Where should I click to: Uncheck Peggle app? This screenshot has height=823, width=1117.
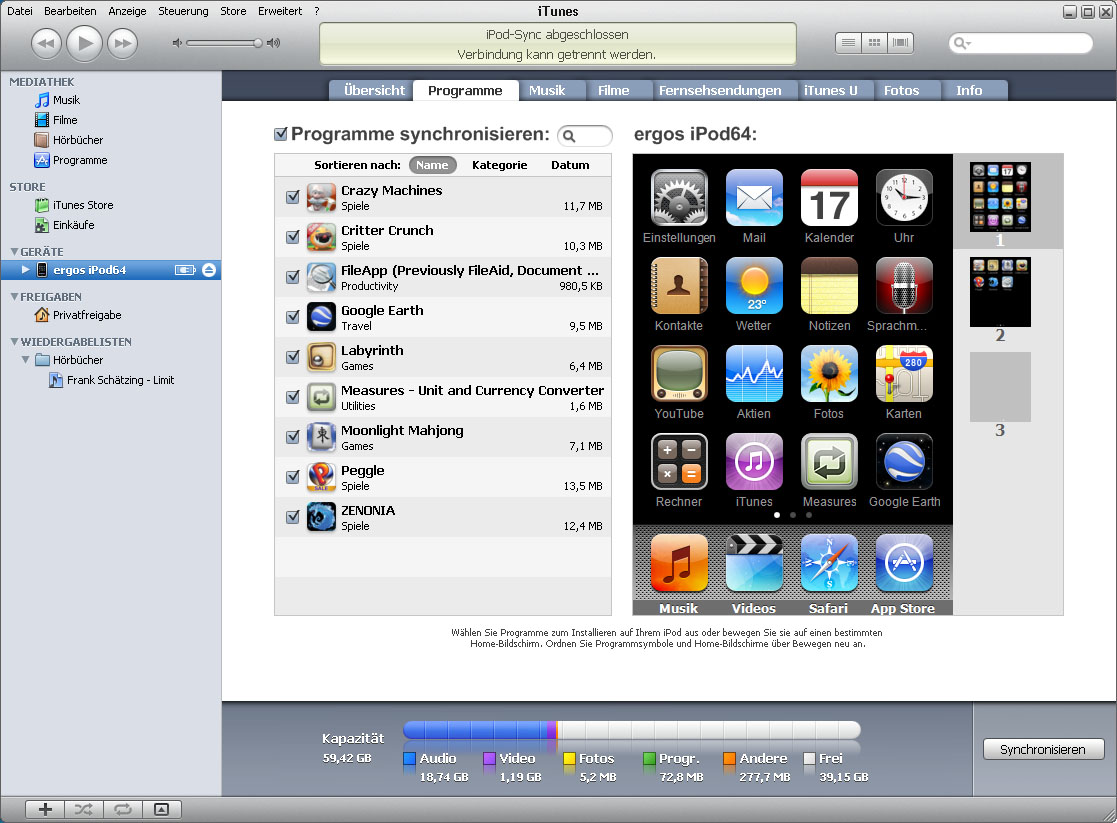click(292, 476)
